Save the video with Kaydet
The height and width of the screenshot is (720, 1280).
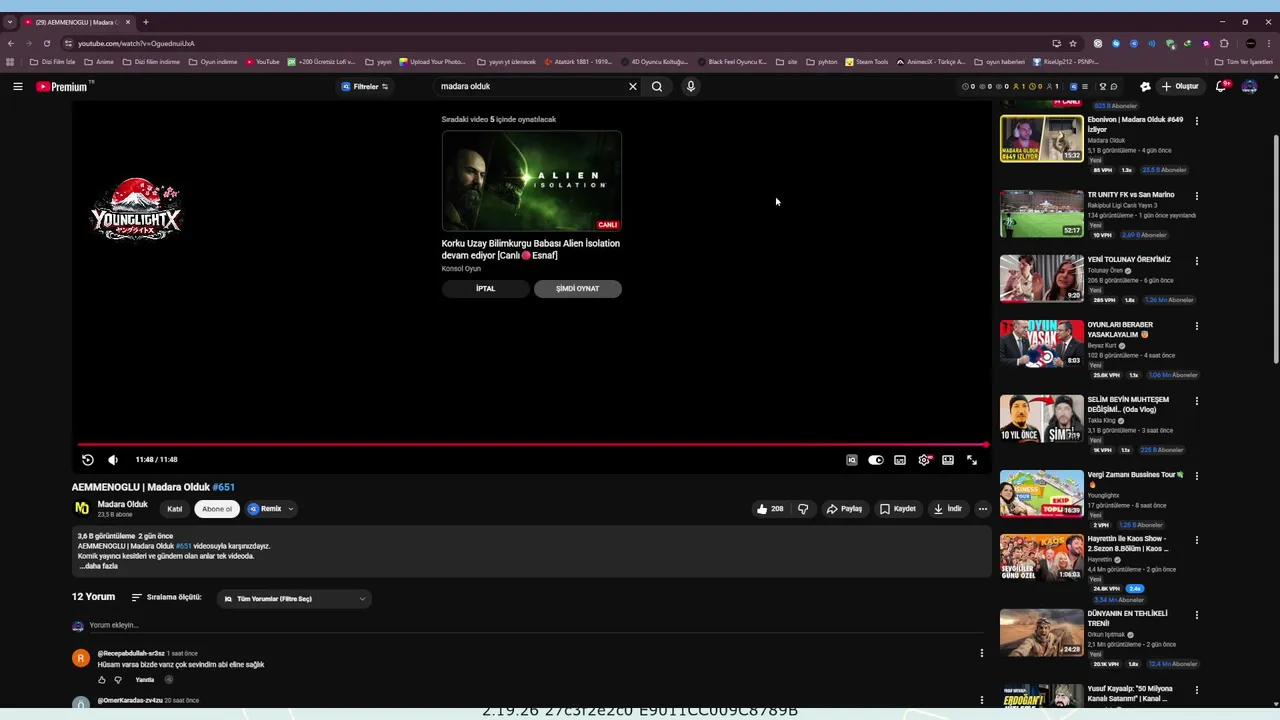pos(898,509)
